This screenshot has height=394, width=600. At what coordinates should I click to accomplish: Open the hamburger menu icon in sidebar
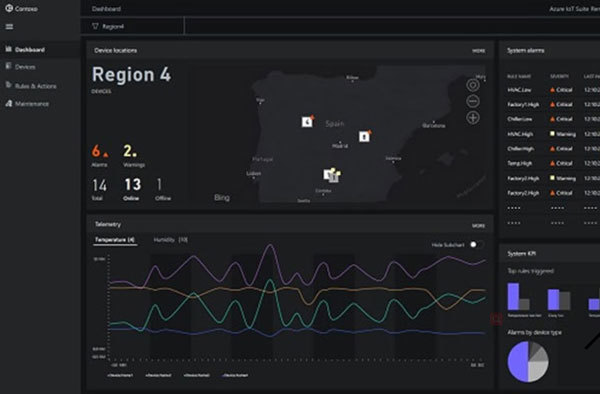10,26
